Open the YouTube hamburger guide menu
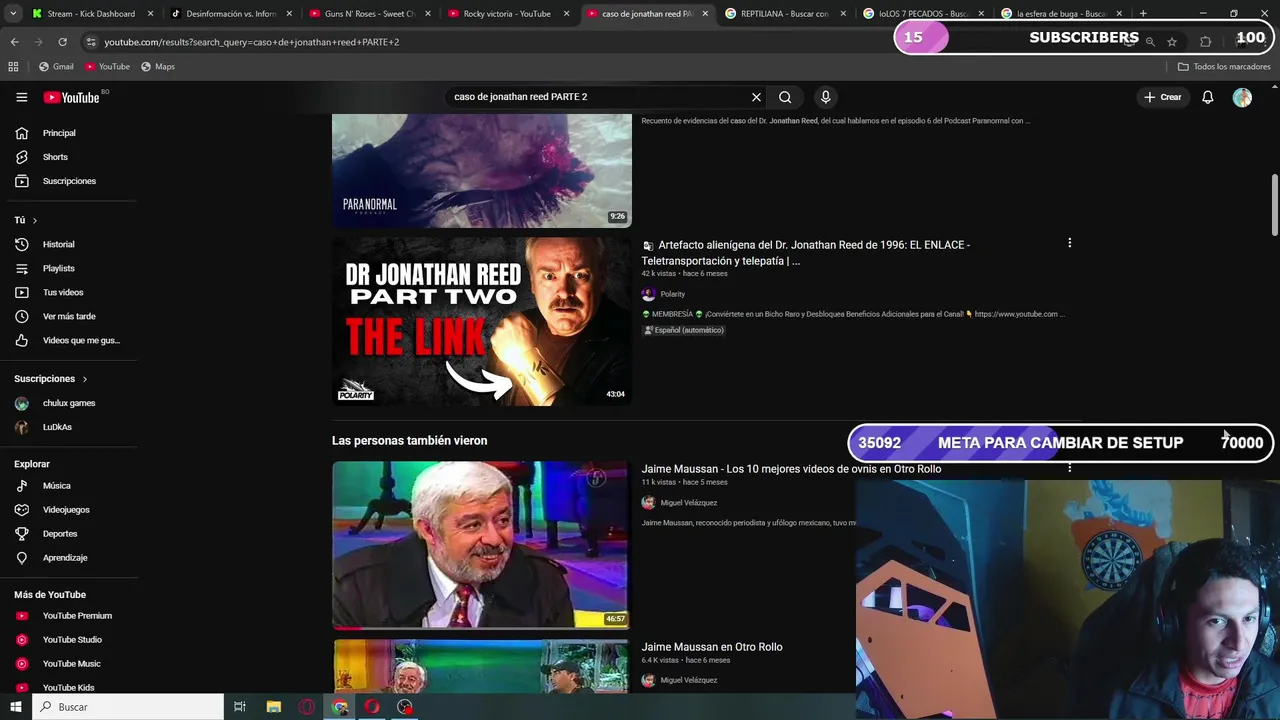This screenshot has width=1280, height=720. tap(21, 97)
